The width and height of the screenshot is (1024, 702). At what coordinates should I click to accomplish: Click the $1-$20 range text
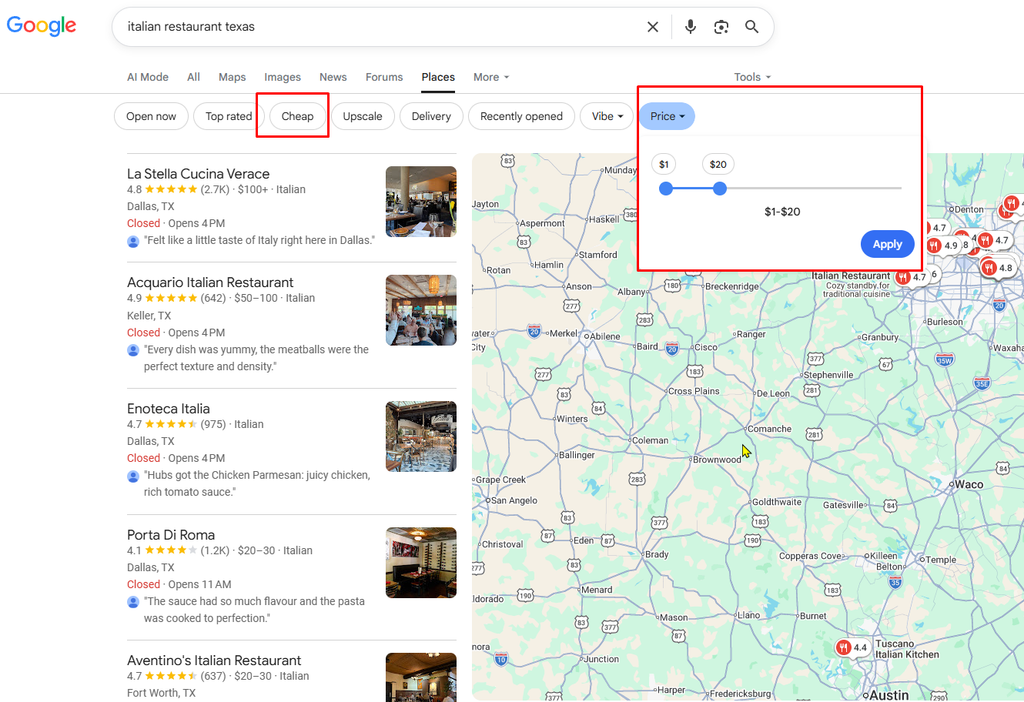click(782, 212)
